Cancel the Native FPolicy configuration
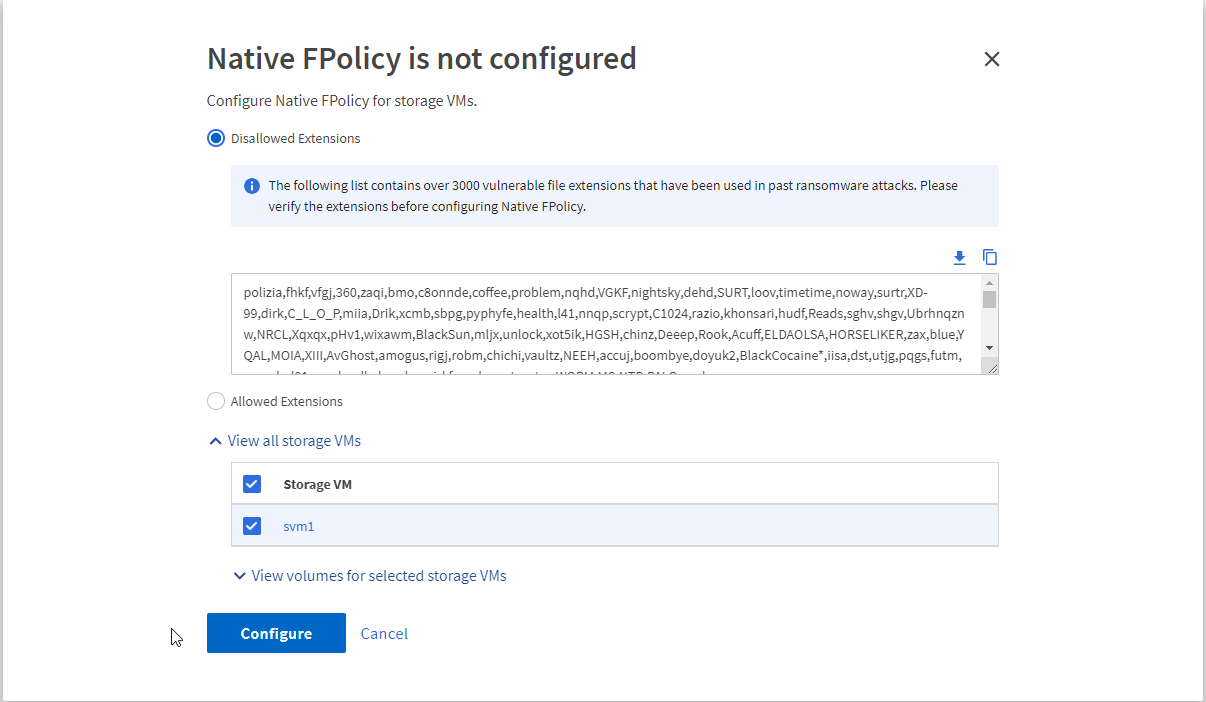This screenshot has height=702, width=1206. coord(384,633)
